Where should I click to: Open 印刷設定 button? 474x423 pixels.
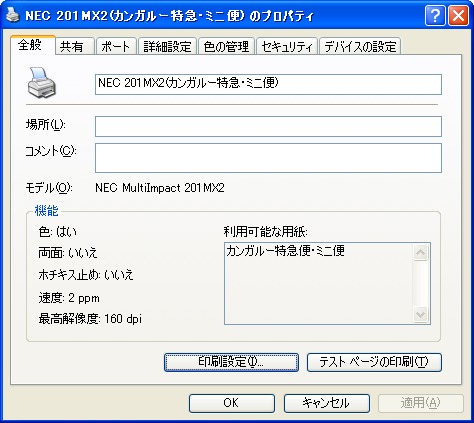231,362
